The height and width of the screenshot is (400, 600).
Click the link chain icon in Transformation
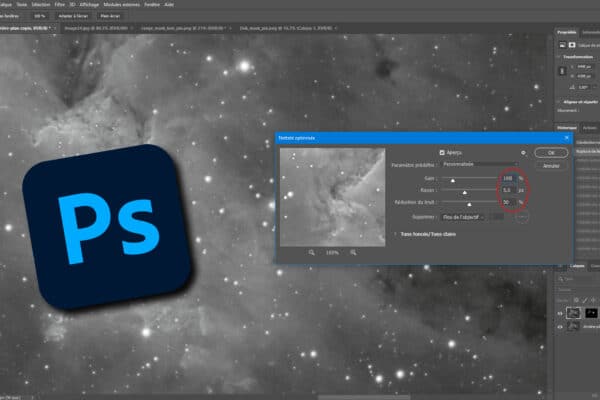coord(562,71)
